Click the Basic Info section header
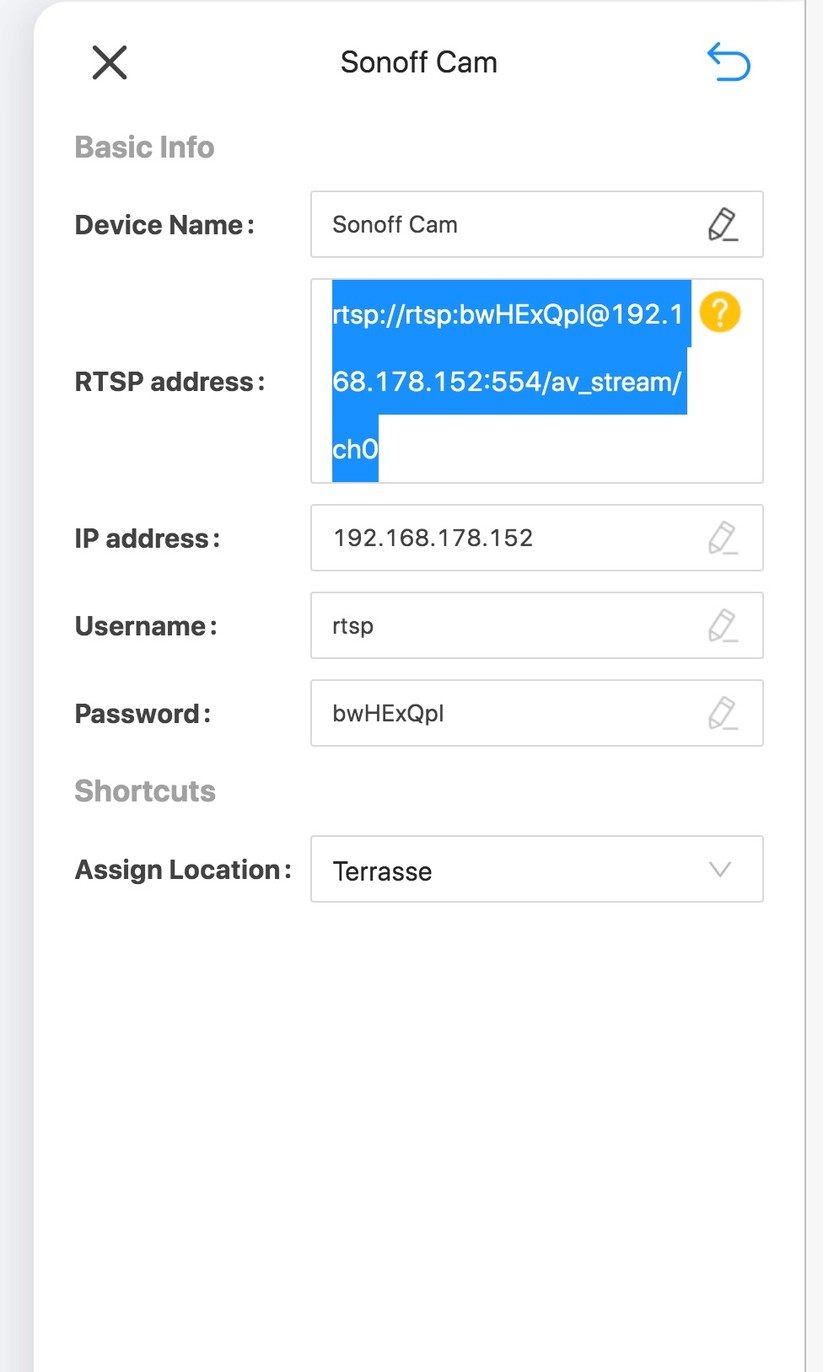This screenshot has width=823, height=1372. 144,146
